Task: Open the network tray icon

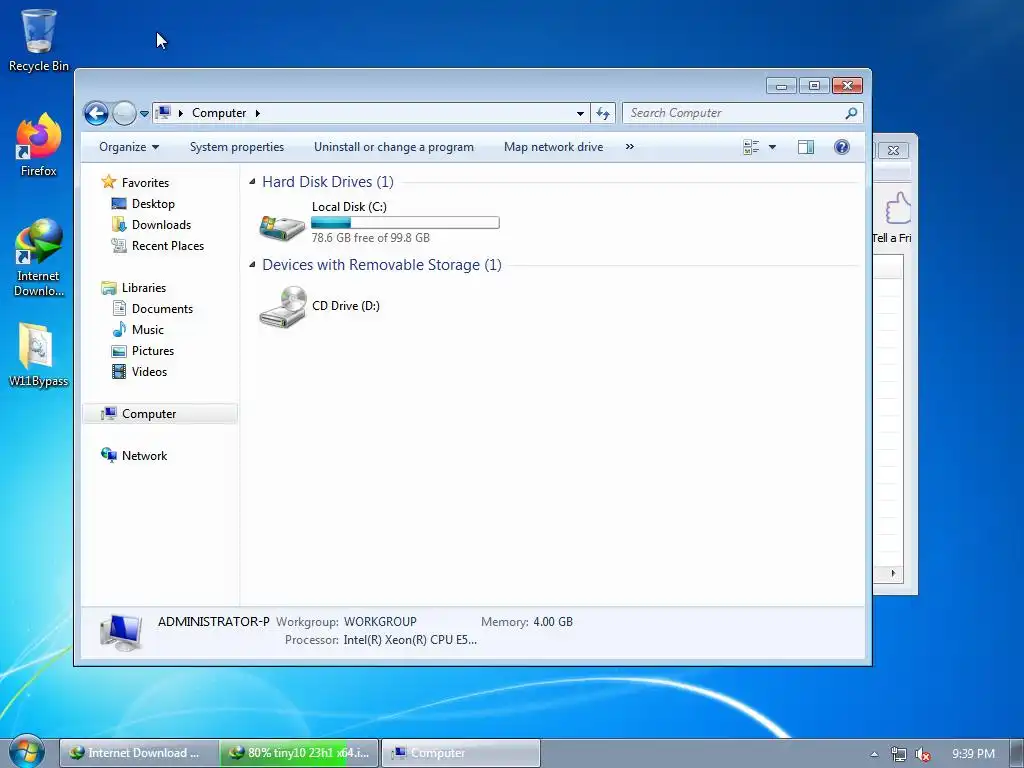Action: 899,754
